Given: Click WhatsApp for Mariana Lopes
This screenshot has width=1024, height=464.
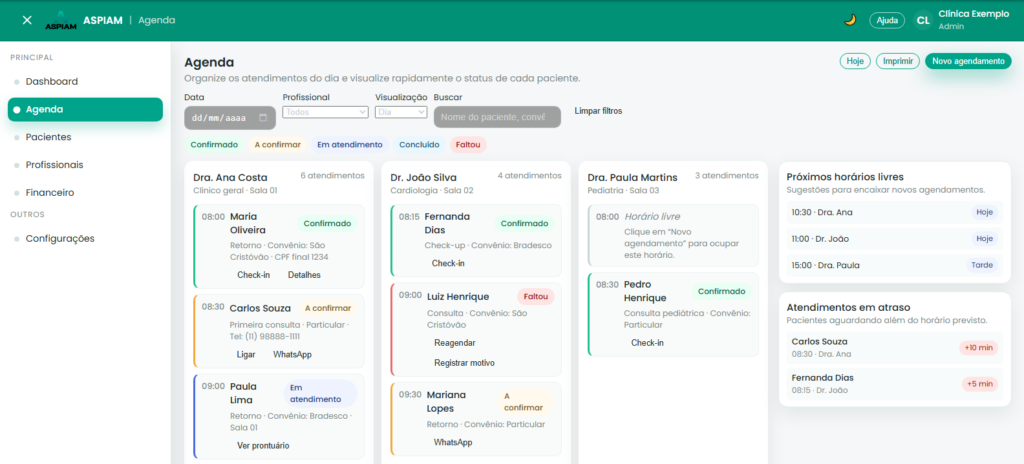Looking at the screenshot, I should [453, 442].
